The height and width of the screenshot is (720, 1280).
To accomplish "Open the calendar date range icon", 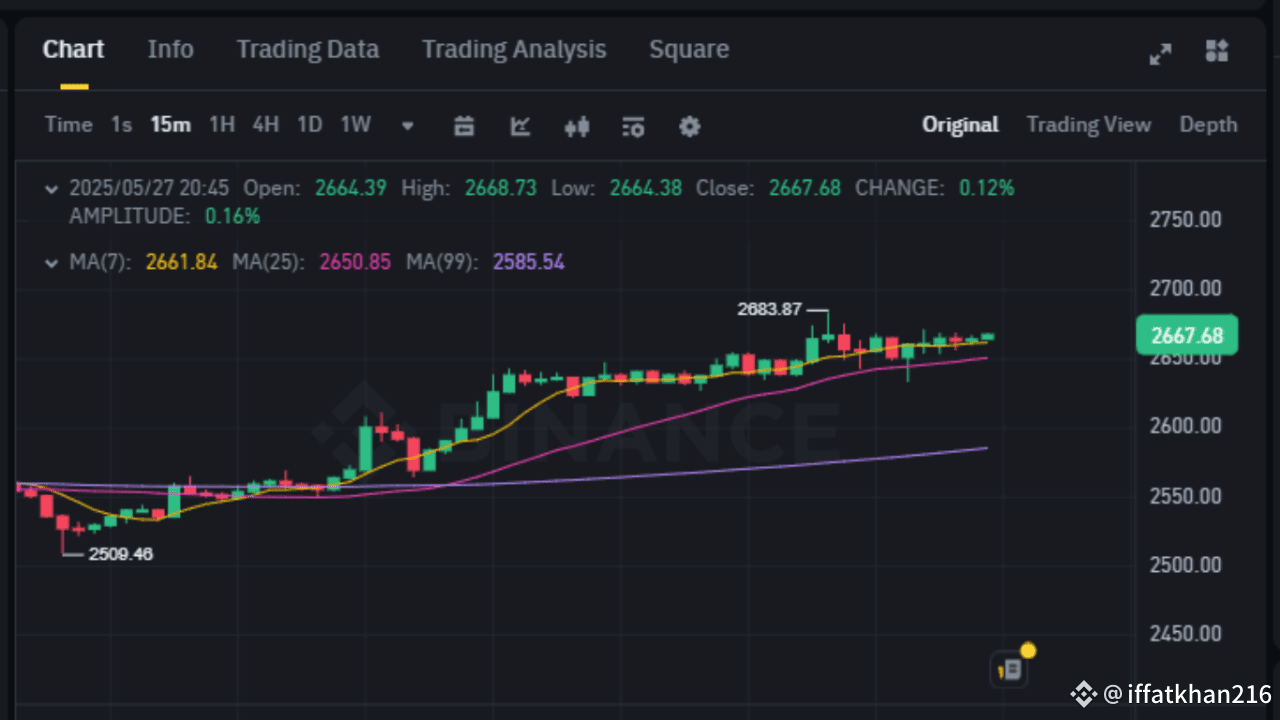I will [464, 126].
